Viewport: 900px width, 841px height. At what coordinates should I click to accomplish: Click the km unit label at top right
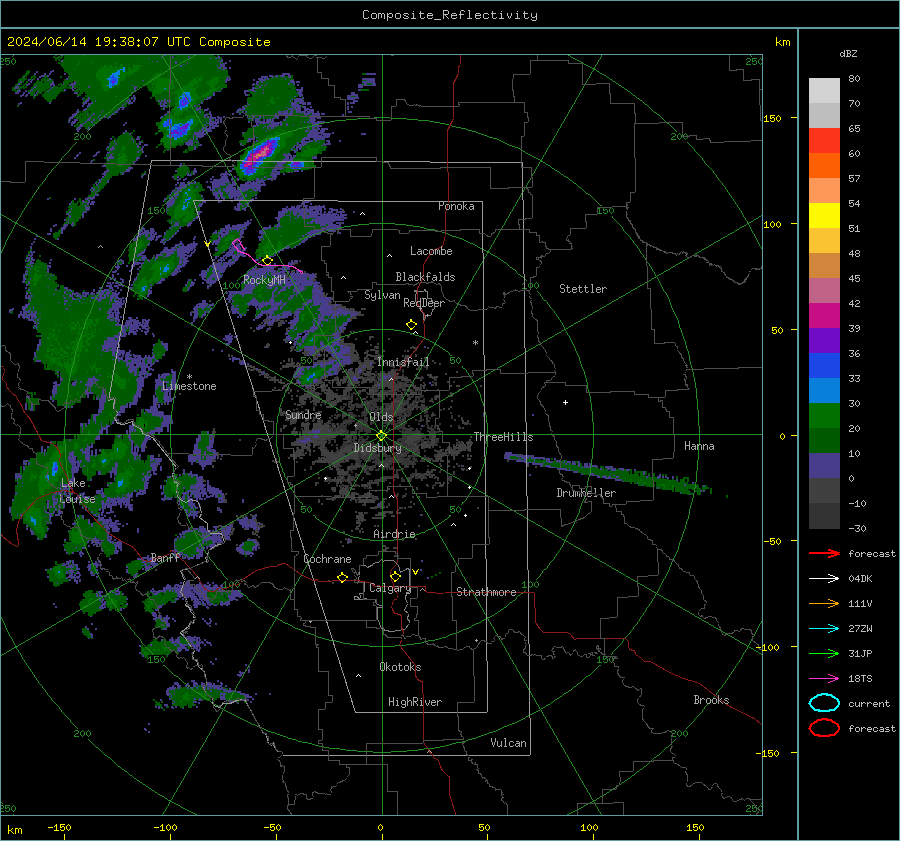tap(782, 41)
